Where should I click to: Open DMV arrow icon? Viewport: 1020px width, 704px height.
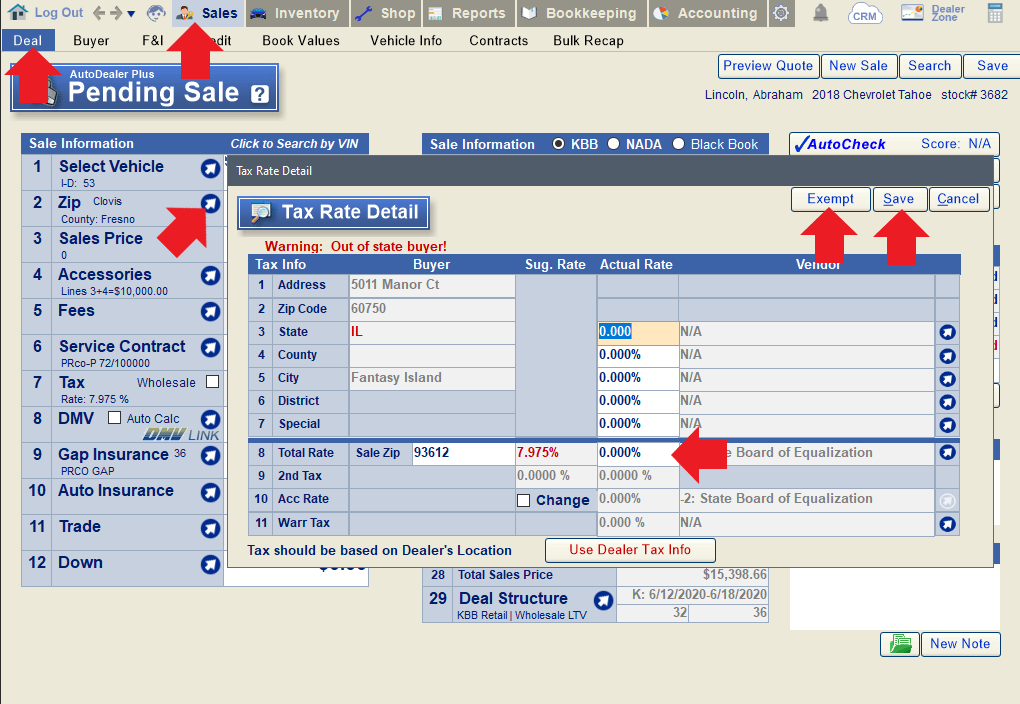click(x=210, y=419)
